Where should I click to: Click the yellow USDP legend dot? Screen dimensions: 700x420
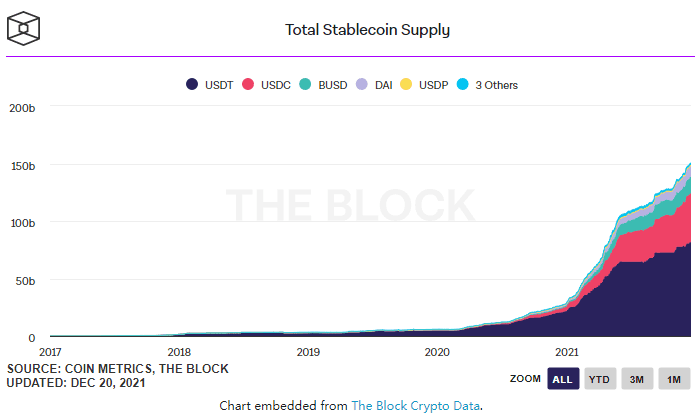406,84
